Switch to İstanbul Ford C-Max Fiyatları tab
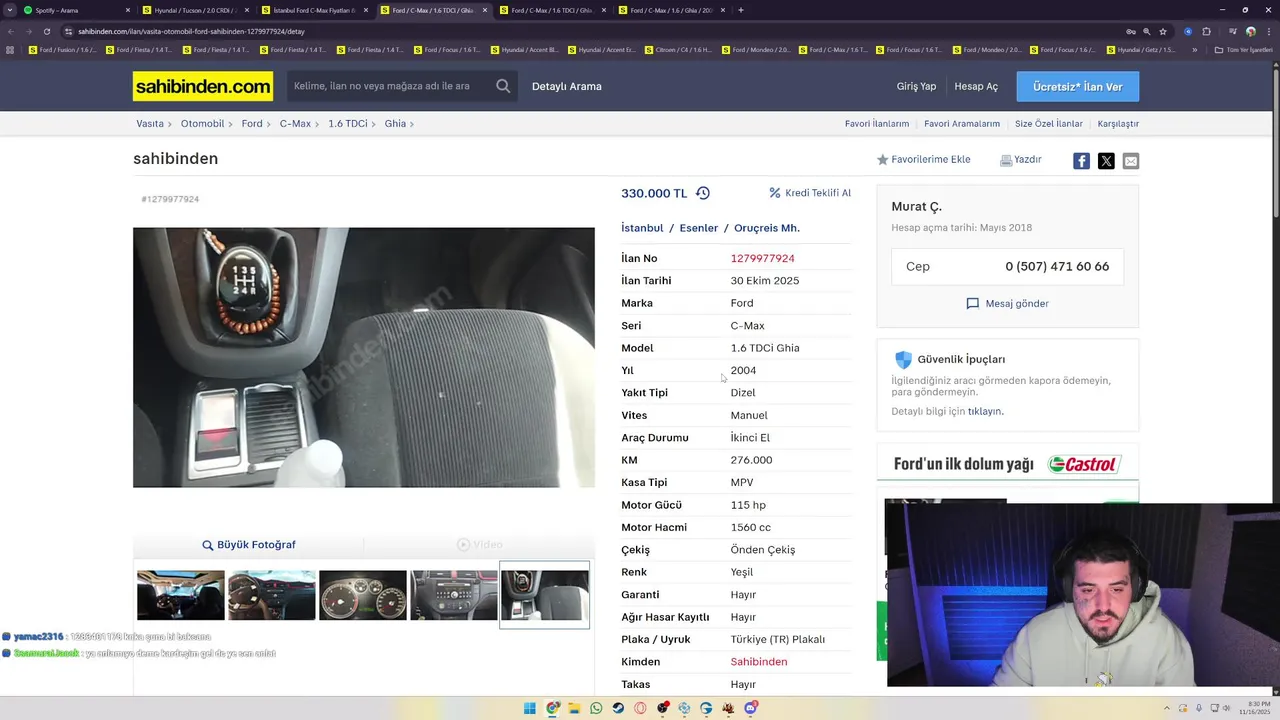This screenshot has height=720, width=1280. pyautogui.click(x=315, y=10)
